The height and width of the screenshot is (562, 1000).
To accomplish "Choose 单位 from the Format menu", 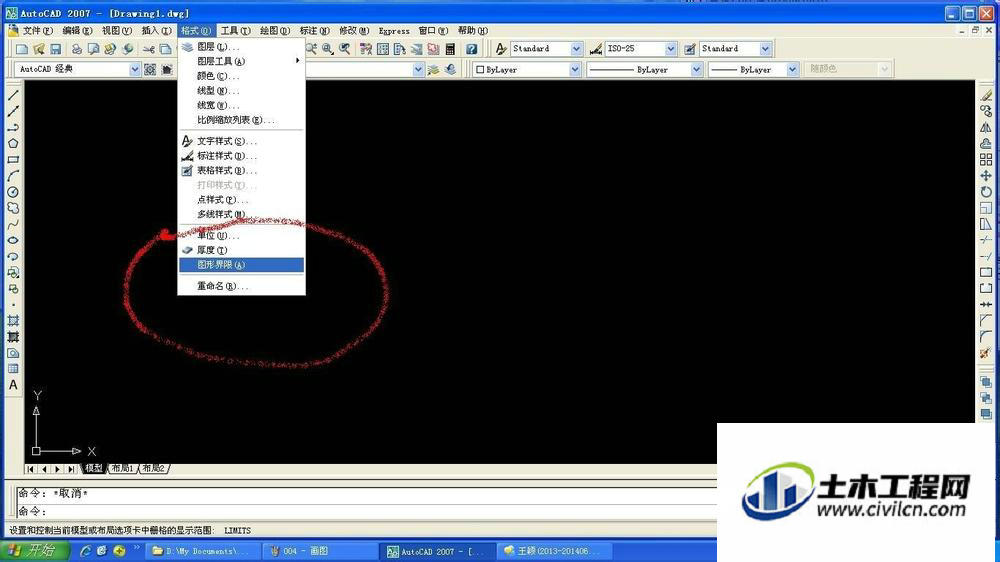I will pos(241,235).
